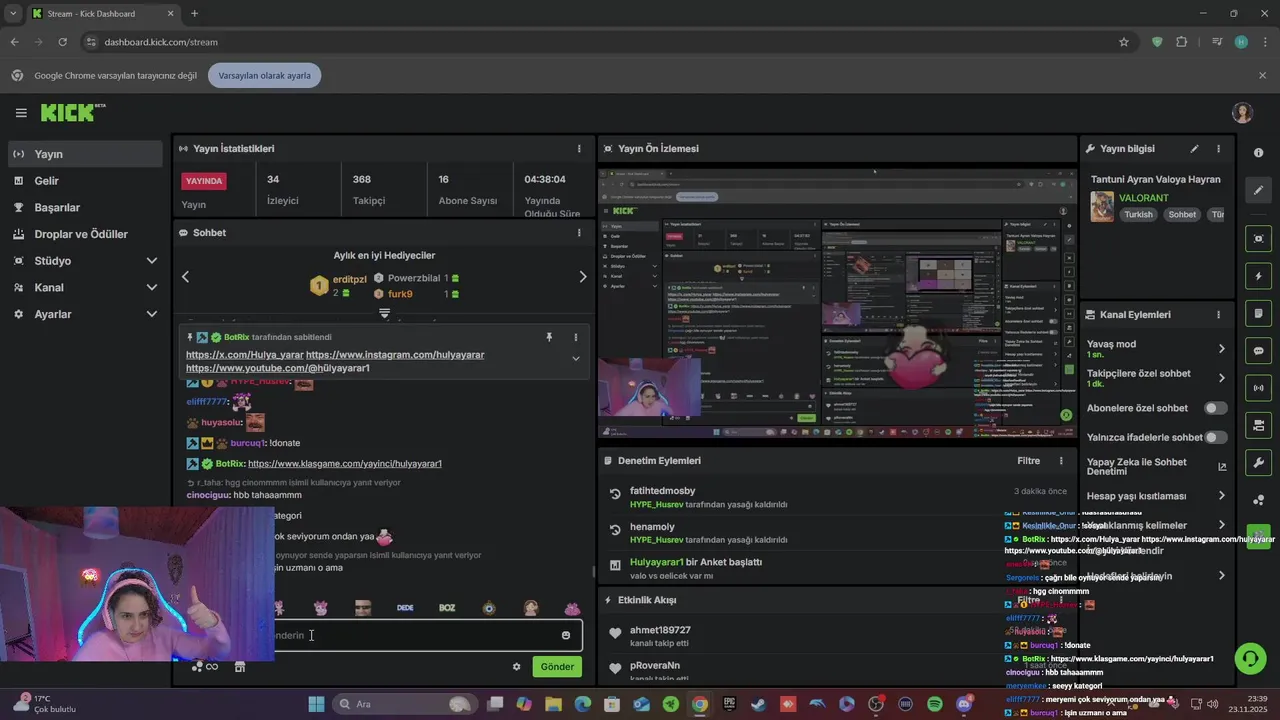Image resolution: width=1280 pixels, height=720 pixels.
Task: Toggle Yalnızca ifadelerle sohbet switch
Action: [x=1215, y=437]
